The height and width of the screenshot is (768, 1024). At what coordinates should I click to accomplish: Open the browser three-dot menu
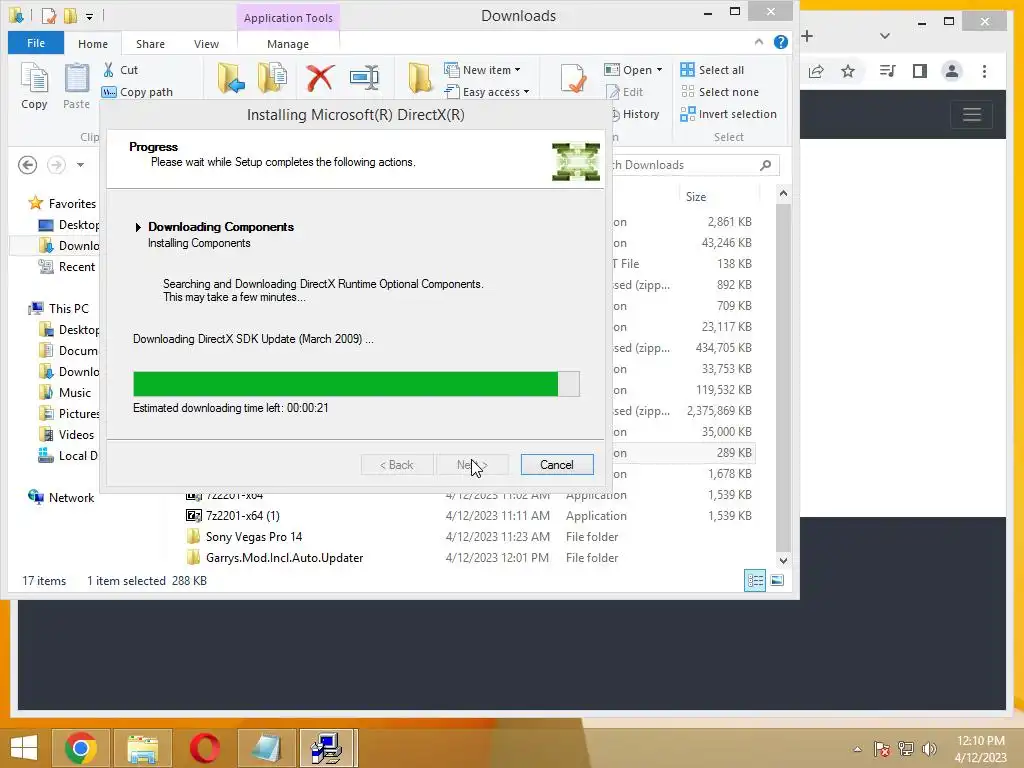coord(984,71)
